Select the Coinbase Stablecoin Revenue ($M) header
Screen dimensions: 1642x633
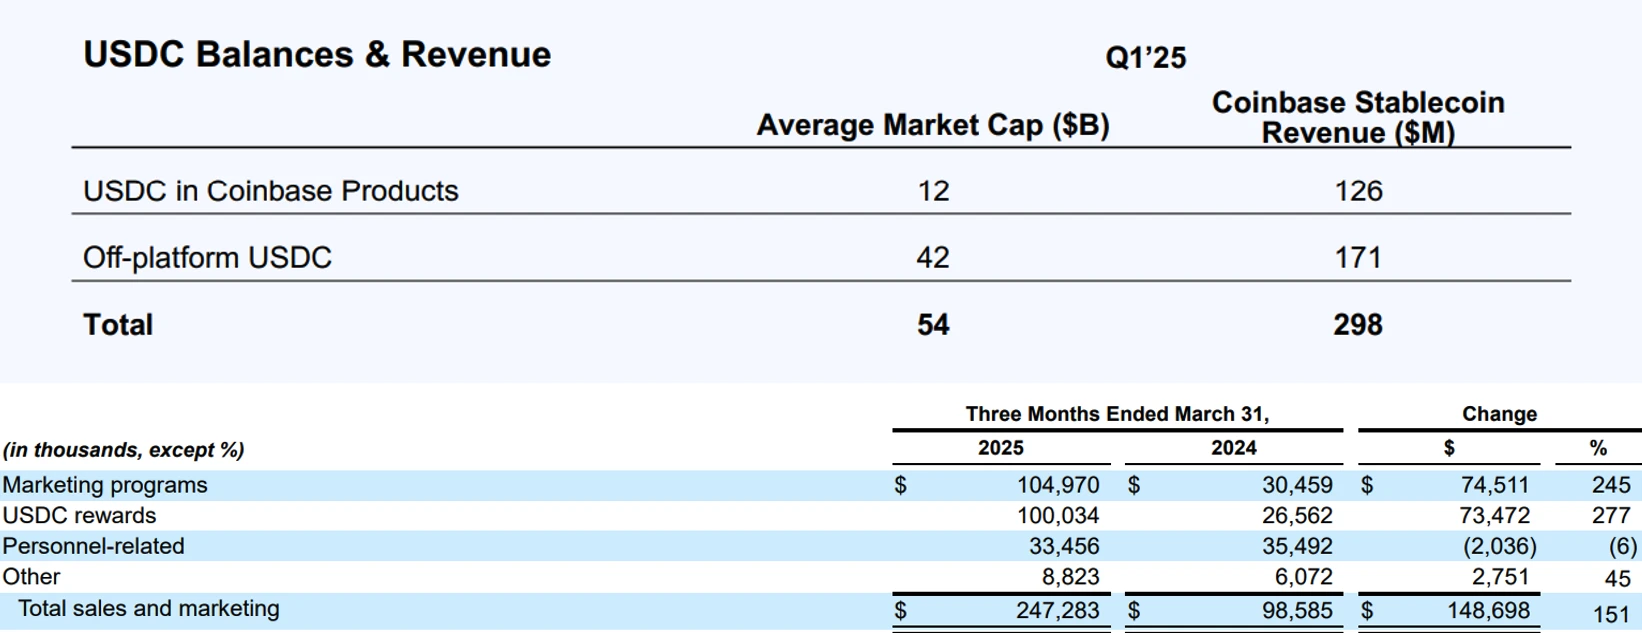[x=1357, y=117]
